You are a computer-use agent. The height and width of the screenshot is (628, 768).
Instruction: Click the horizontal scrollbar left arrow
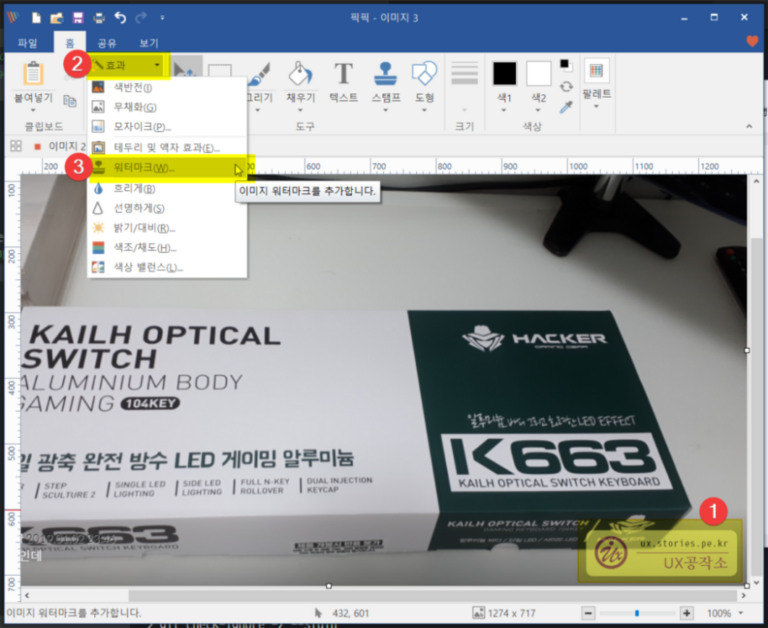[27, 595]
